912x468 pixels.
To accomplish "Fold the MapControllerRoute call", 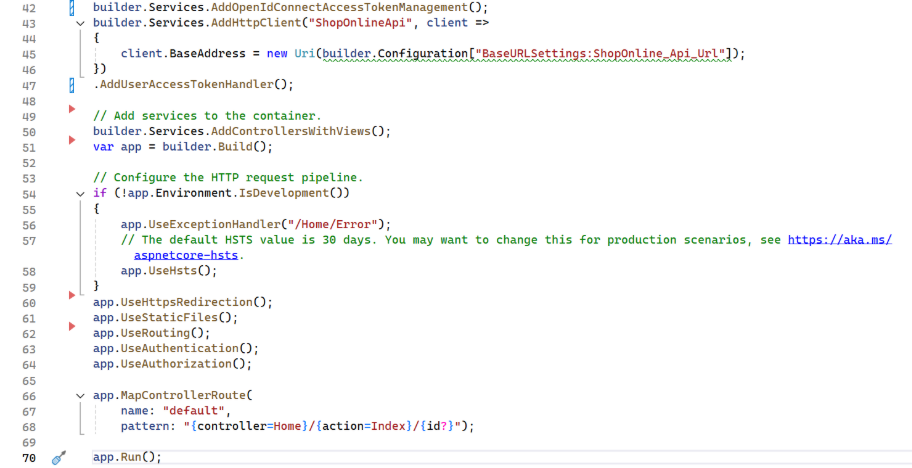I will (x=80, y=396).
